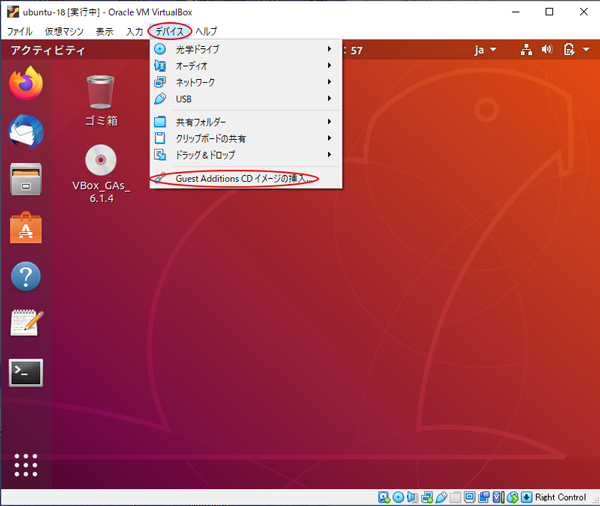600x506 pixels.
Task: Click the network monitors icon in menu
Action: coord(160,82)
